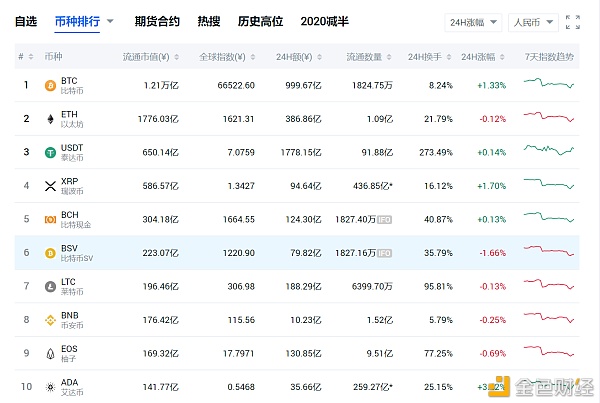View BSV 7-day trend sparkline
This screenshot has width=600, height=403.
(549, 251)
